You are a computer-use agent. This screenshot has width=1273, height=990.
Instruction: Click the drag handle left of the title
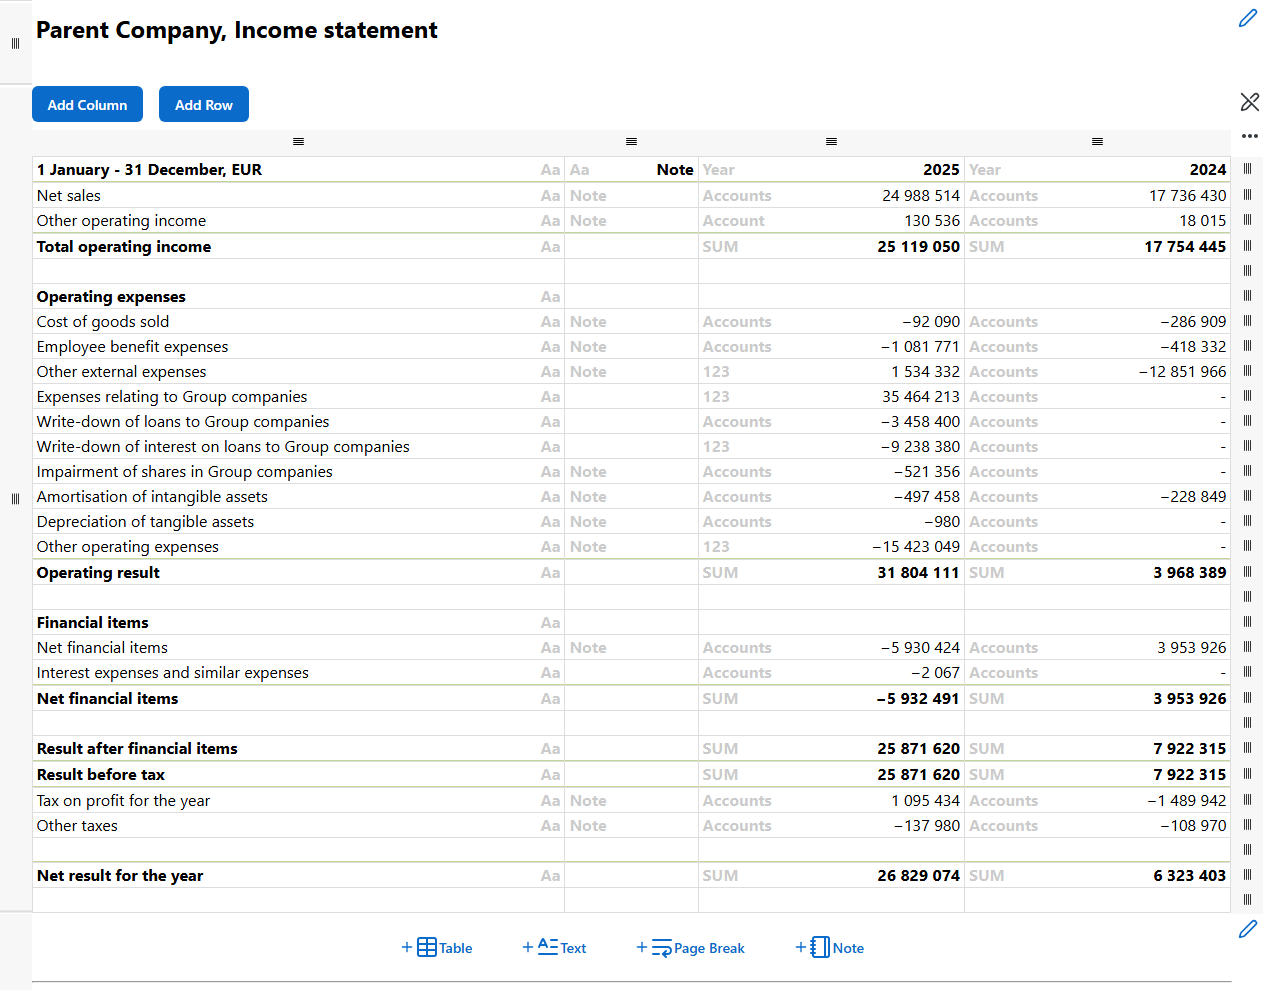15,43
